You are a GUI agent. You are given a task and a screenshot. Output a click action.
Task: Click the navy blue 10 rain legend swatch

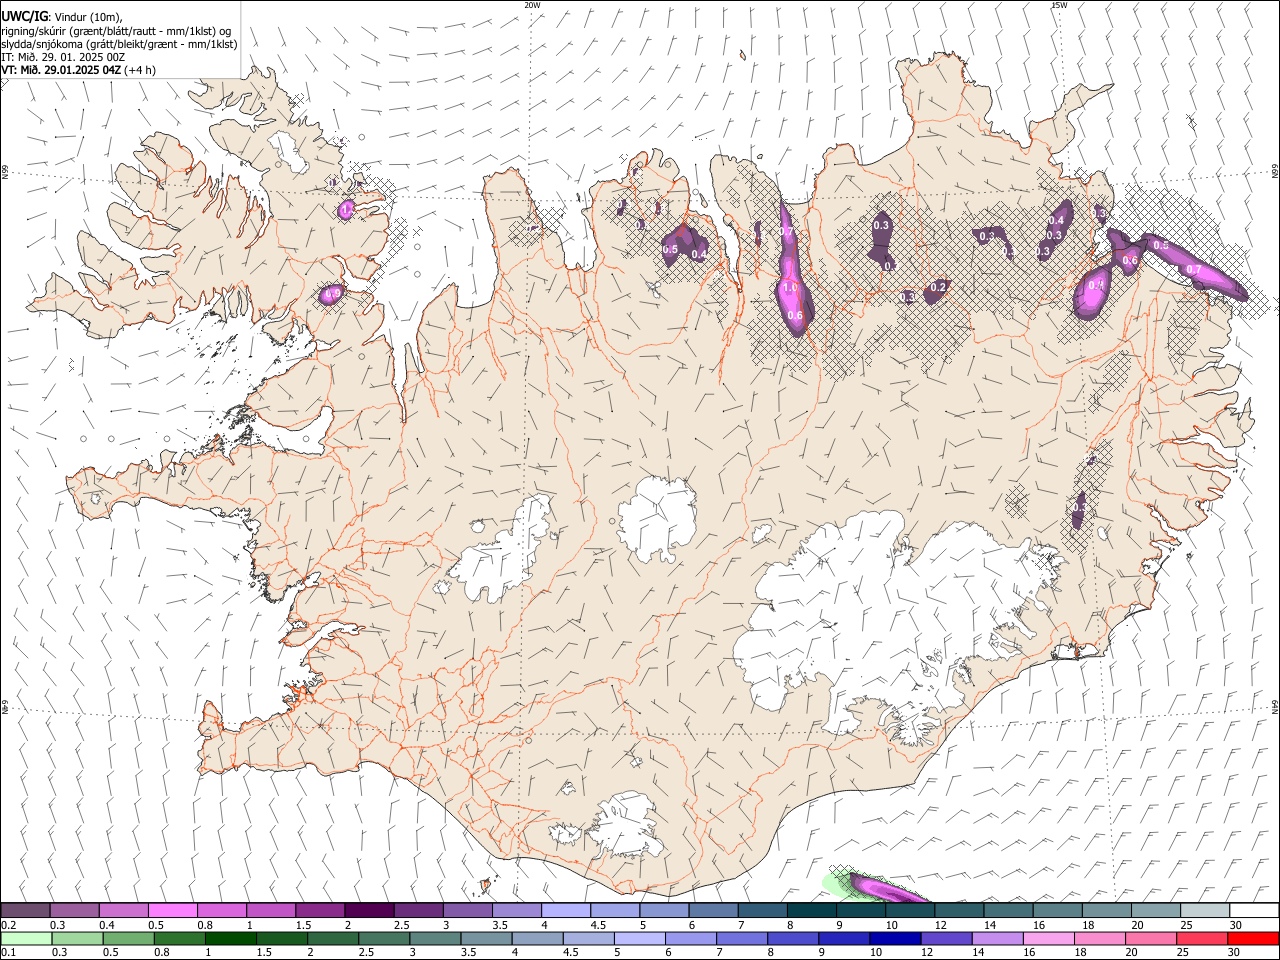[x=894, y=938]
